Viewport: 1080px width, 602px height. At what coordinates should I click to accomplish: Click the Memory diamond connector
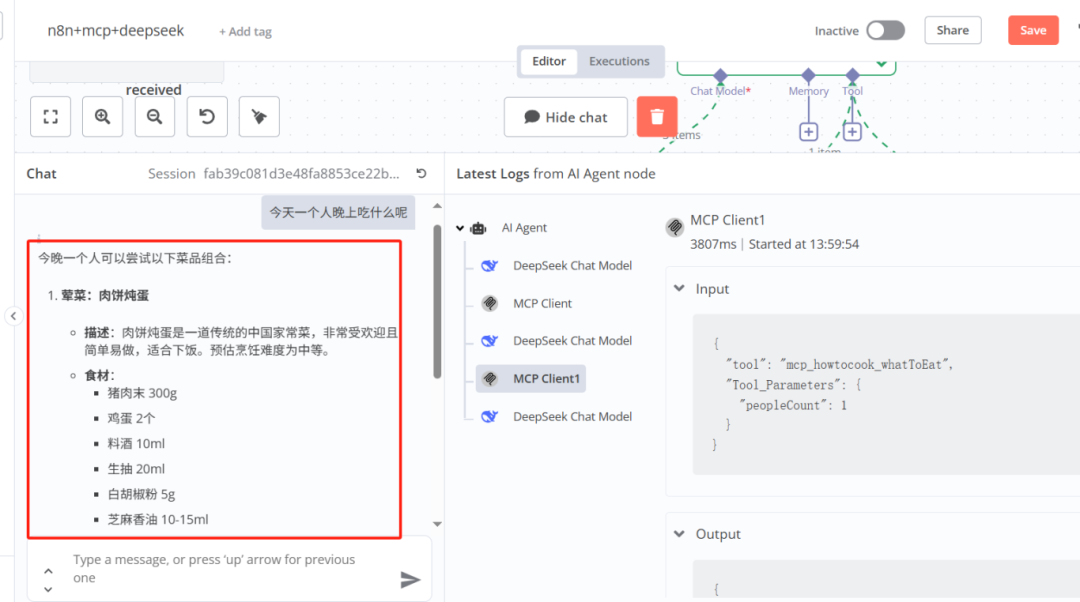809,74
